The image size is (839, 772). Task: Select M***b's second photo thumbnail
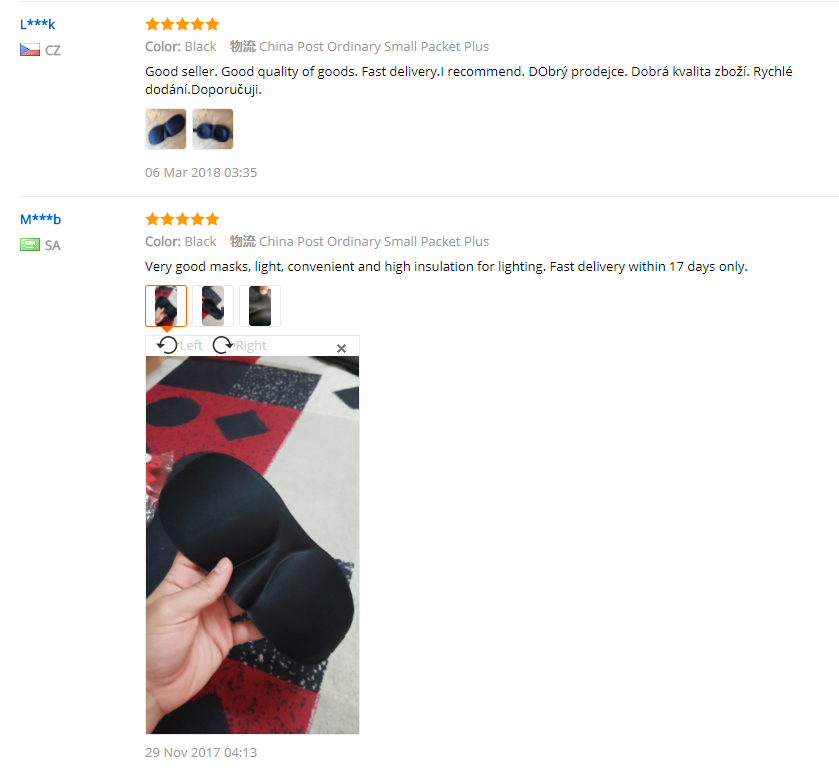[213, 306]
